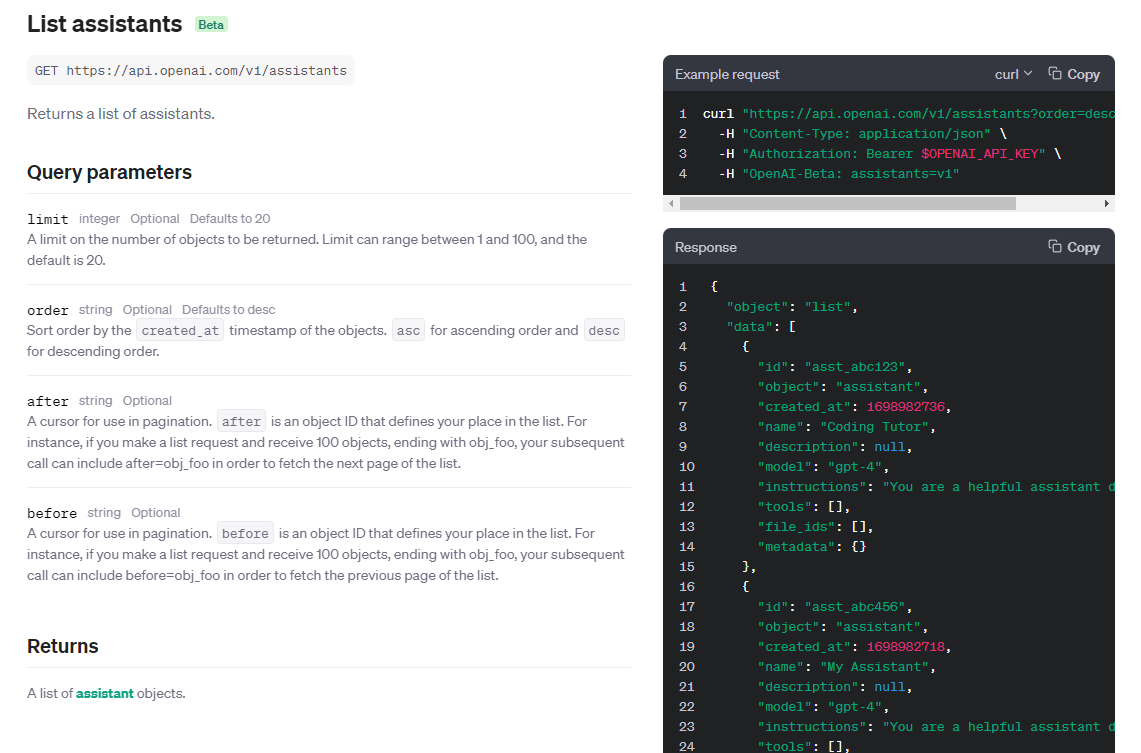Click created_at value 1698982736
1141x753 pixels.
905,407
